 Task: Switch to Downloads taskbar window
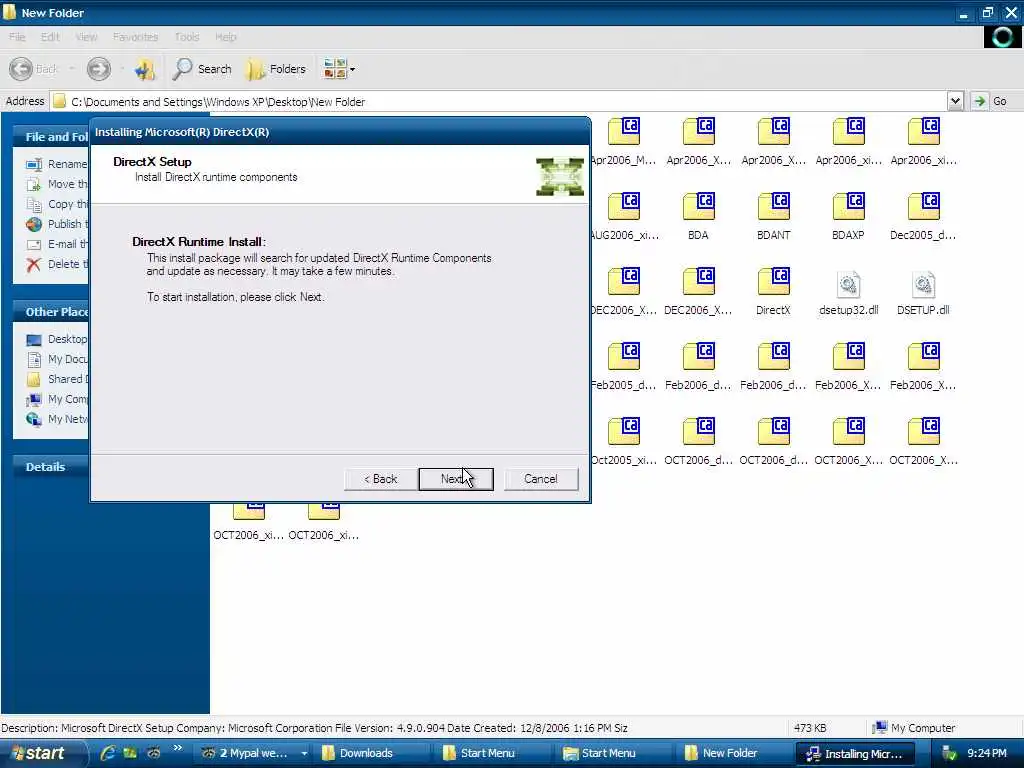coord(374,753)
